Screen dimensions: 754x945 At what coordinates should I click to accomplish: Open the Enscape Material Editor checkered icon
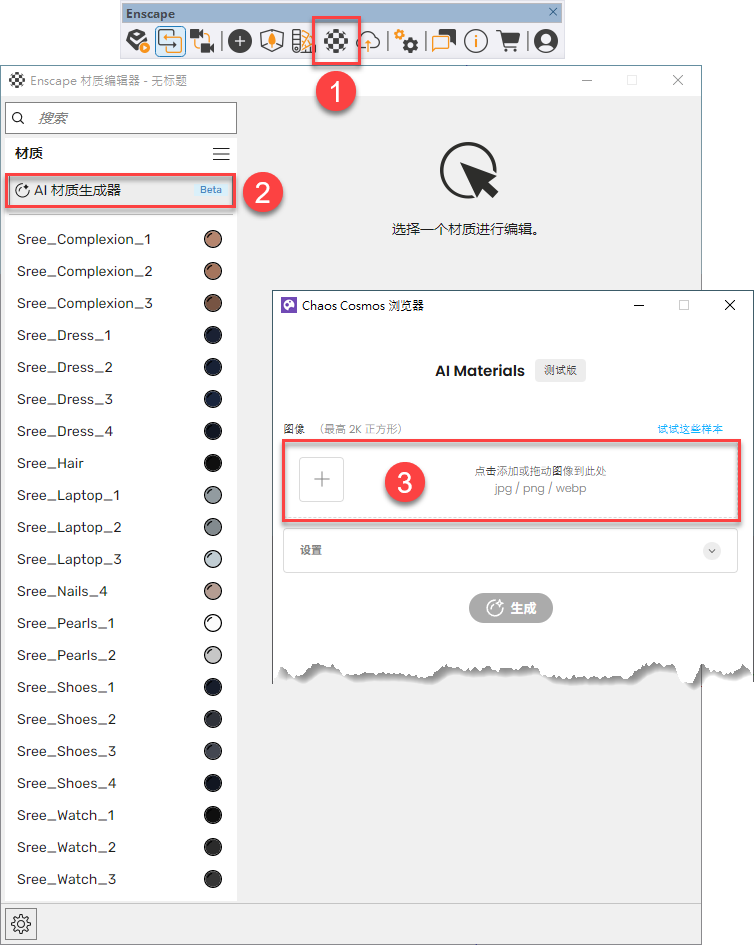pos(336,41)
